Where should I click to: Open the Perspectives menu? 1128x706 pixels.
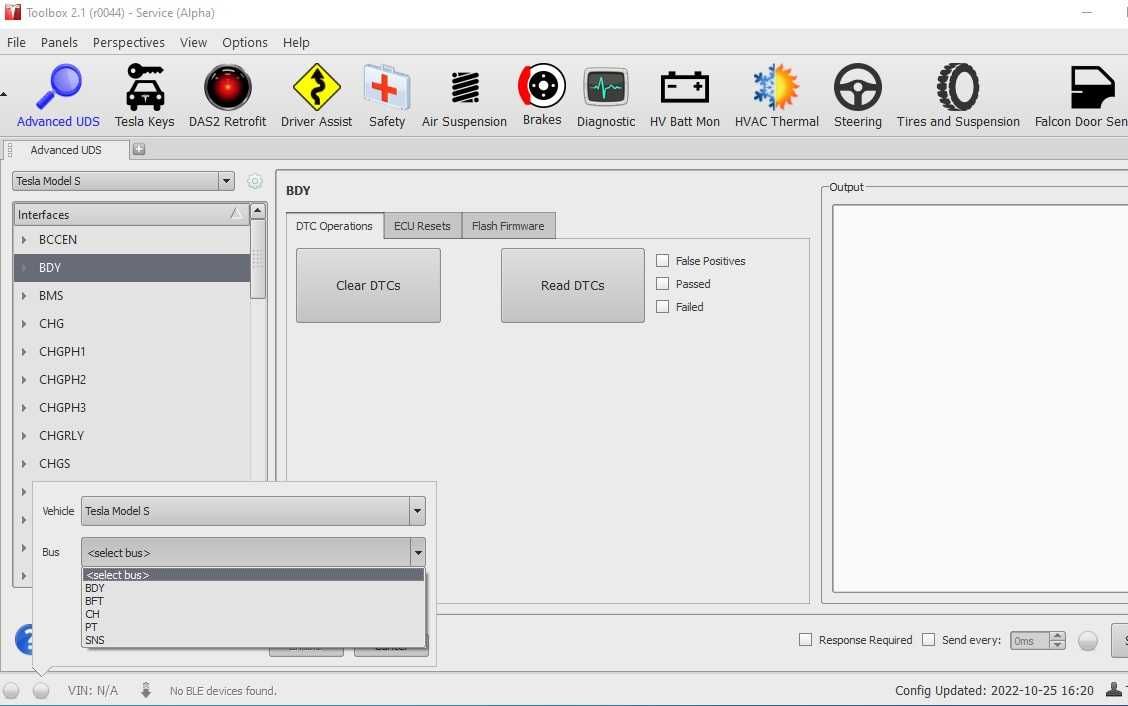coord(129,42)
